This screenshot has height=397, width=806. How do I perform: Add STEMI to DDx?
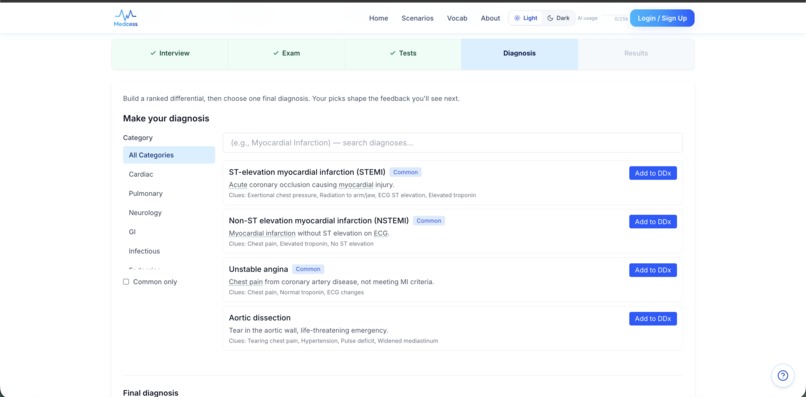coord(653,173)
